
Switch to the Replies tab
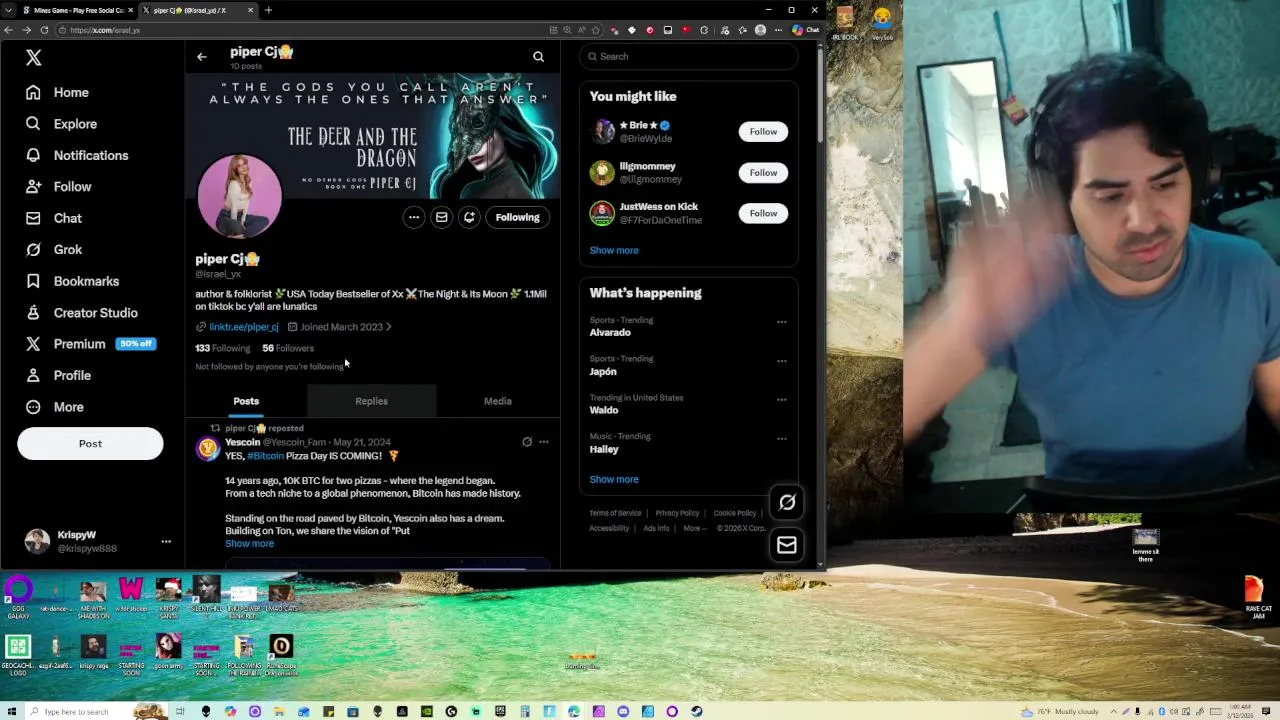(x=371, y=401)
